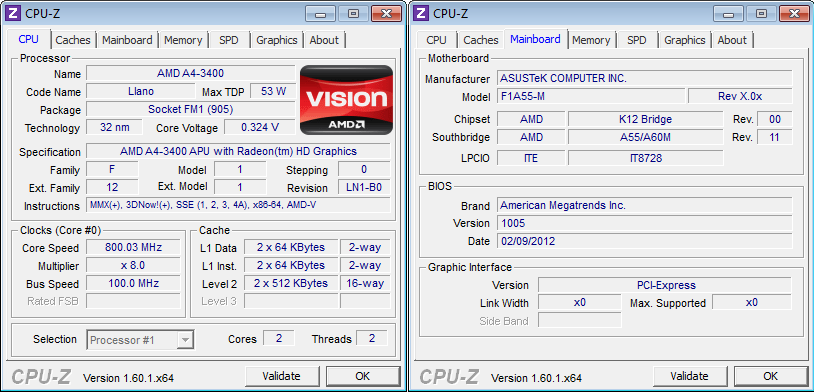The width and height of the screenshot is (814, 392).
Task: Click the Link Width x0 field
Action: click(579, 302)
